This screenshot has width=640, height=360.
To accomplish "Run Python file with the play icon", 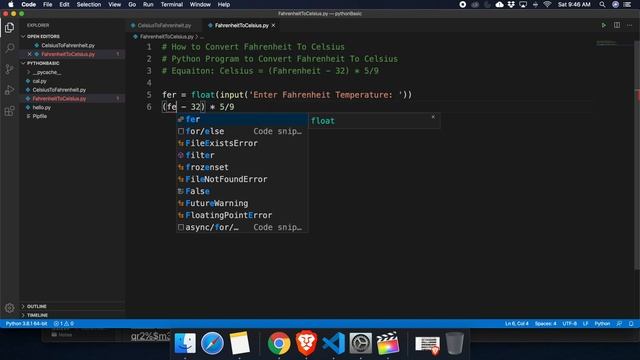I will (603, 25).
